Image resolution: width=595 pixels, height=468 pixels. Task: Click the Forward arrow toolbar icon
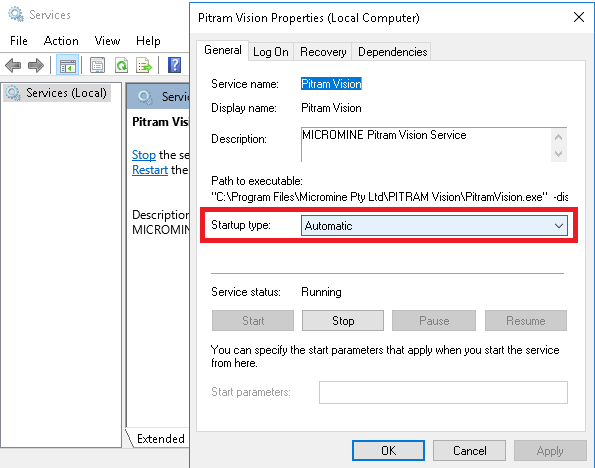pos(36,65)
